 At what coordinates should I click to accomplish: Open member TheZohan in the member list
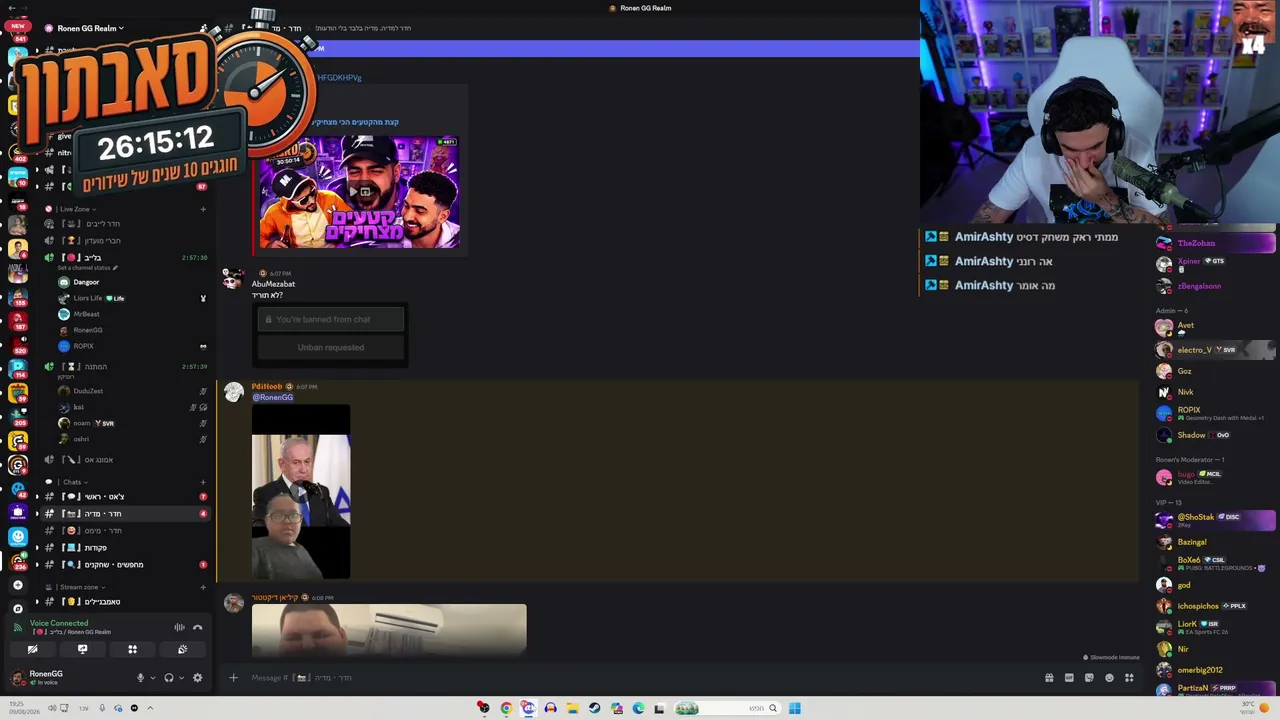coord(1215,243)
